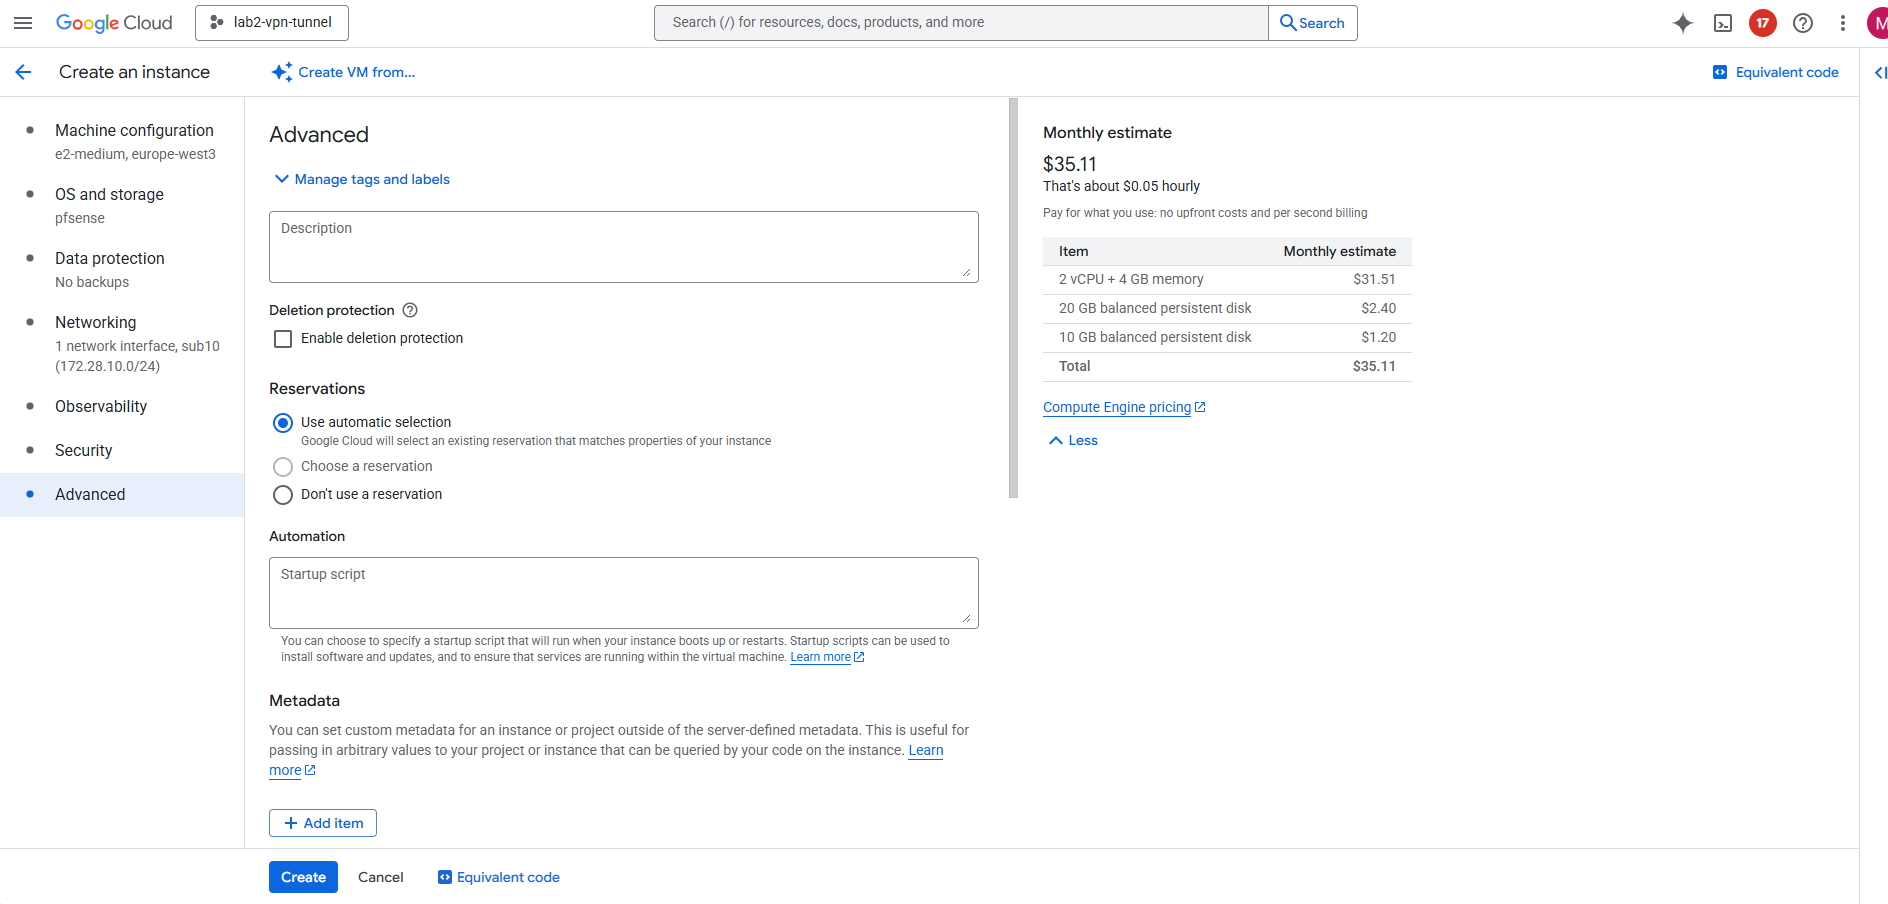Click the blue Create button
This screenshot has height=904, width=1888.
pyautogui.click(x=303, y=877)
